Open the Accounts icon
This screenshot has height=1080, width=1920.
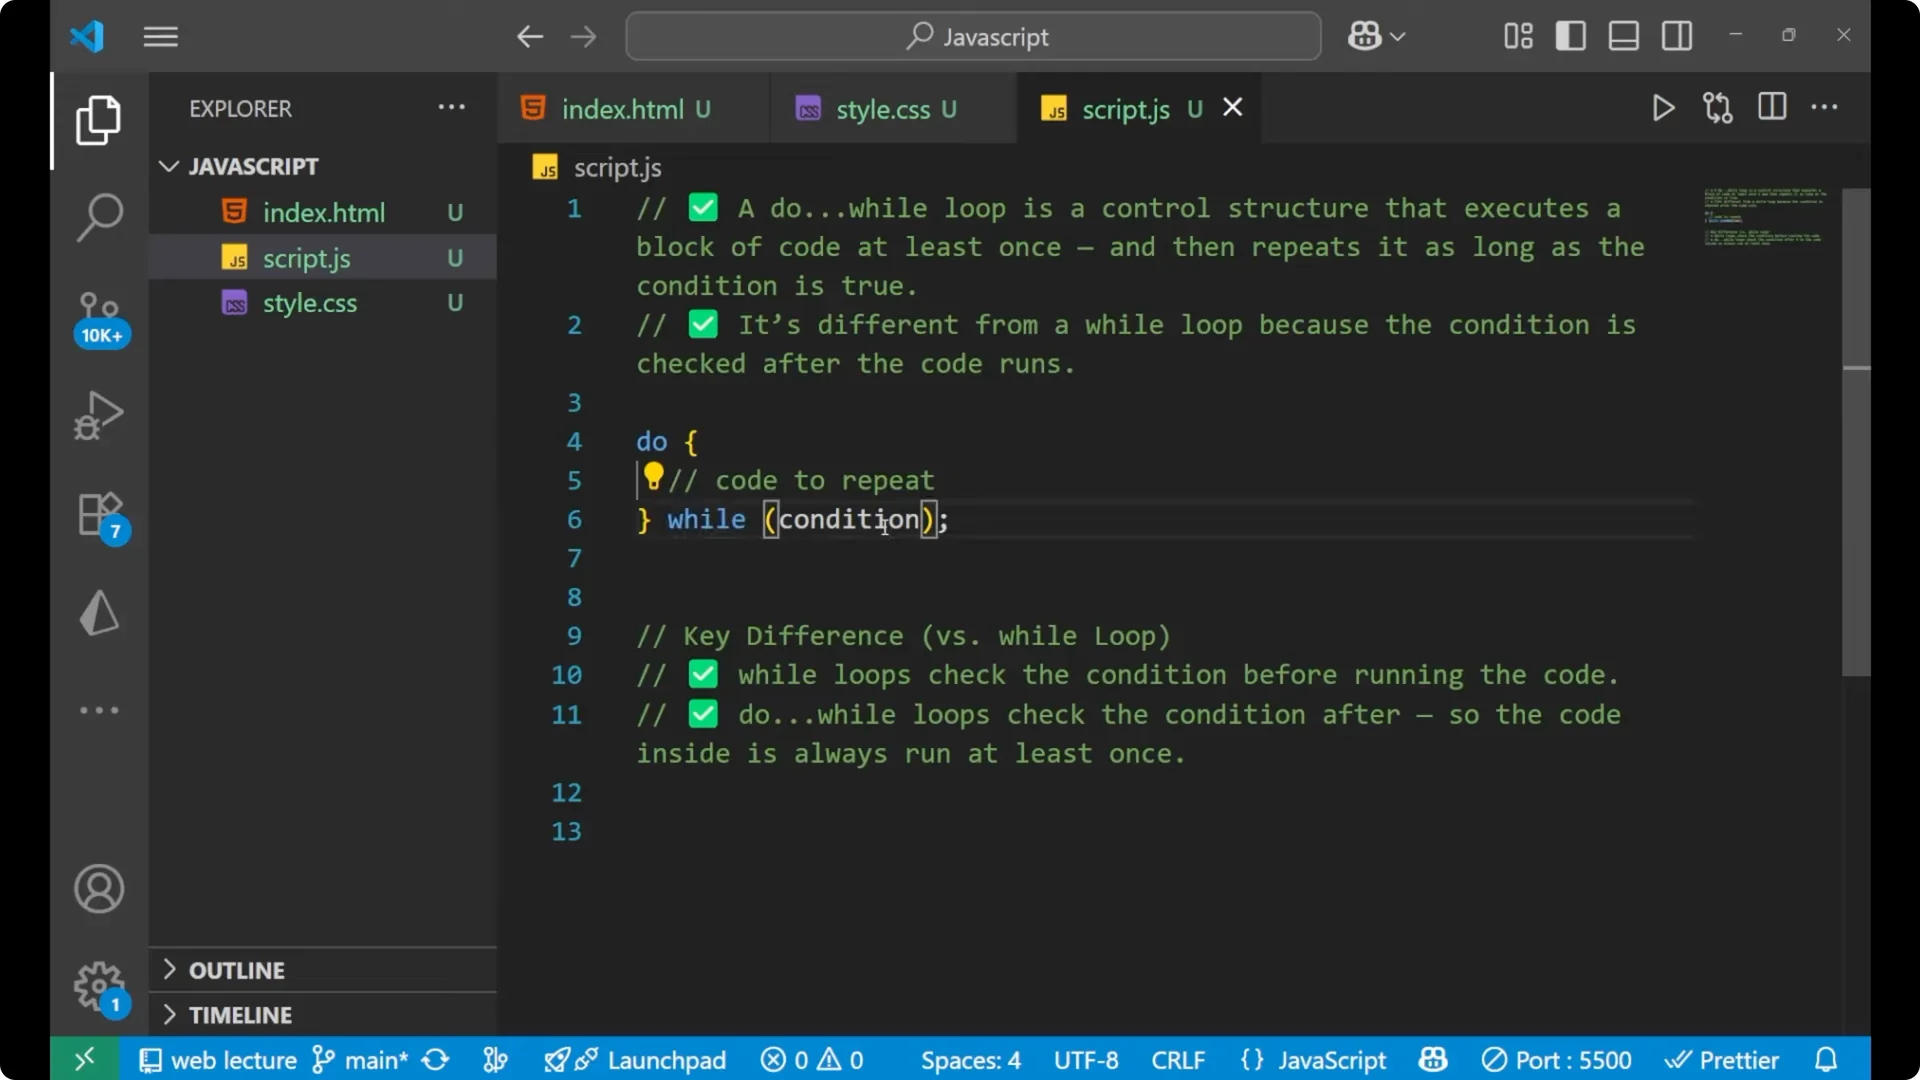coord(97,889)
